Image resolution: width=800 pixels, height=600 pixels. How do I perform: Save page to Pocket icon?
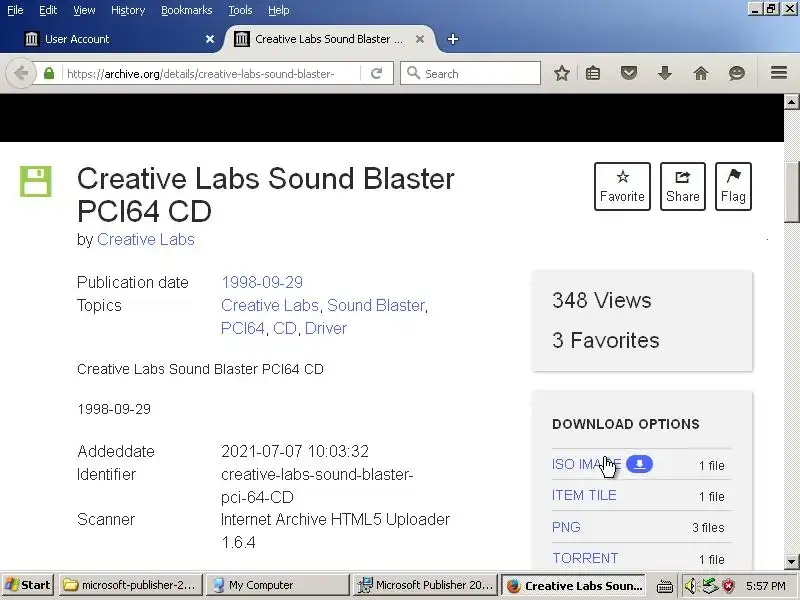tap(629, 73)
